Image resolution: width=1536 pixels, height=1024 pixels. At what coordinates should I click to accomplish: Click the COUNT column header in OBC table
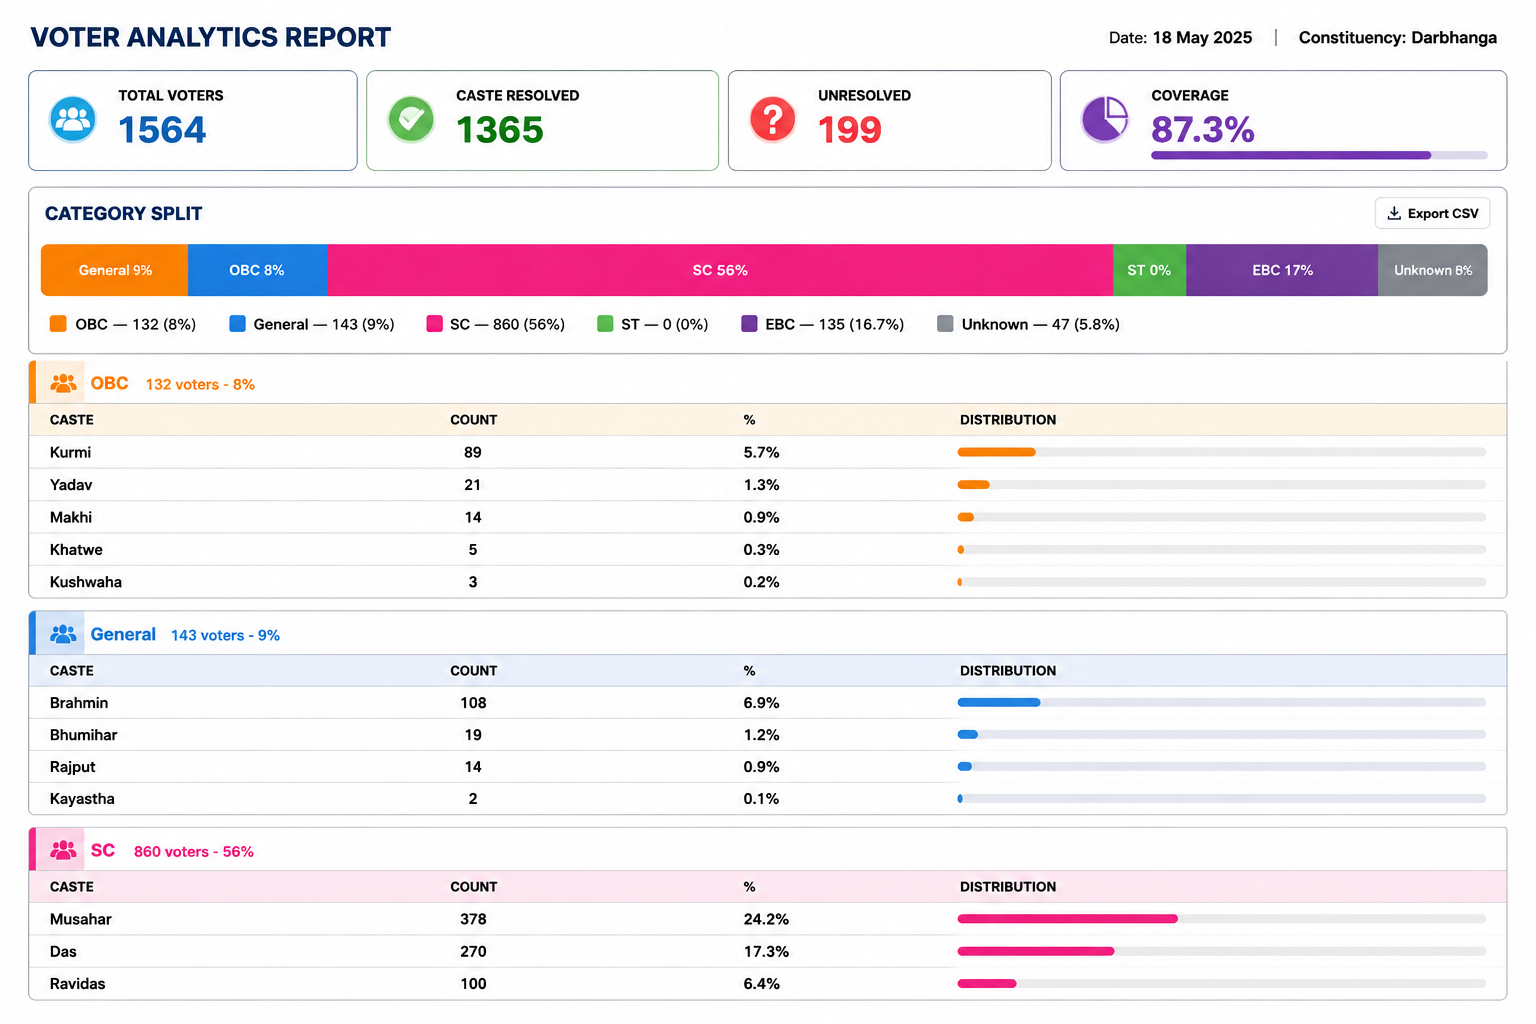(473, 420)
